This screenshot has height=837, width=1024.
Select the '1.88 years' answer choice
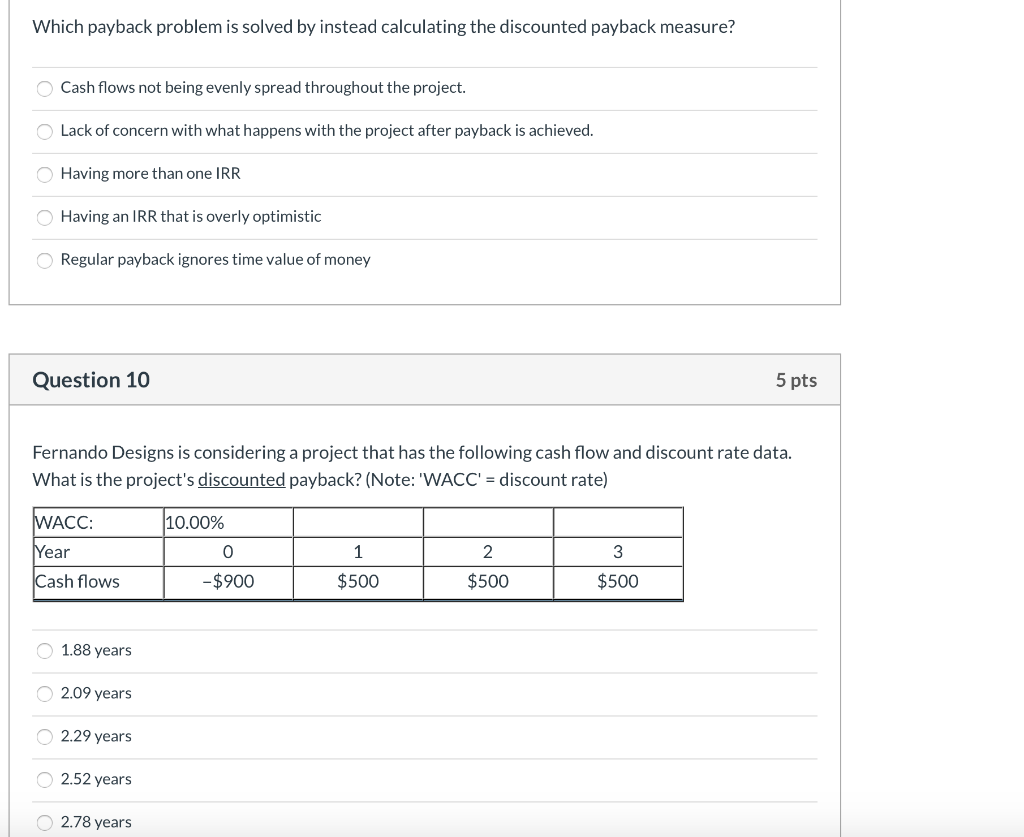pos(44,650)
